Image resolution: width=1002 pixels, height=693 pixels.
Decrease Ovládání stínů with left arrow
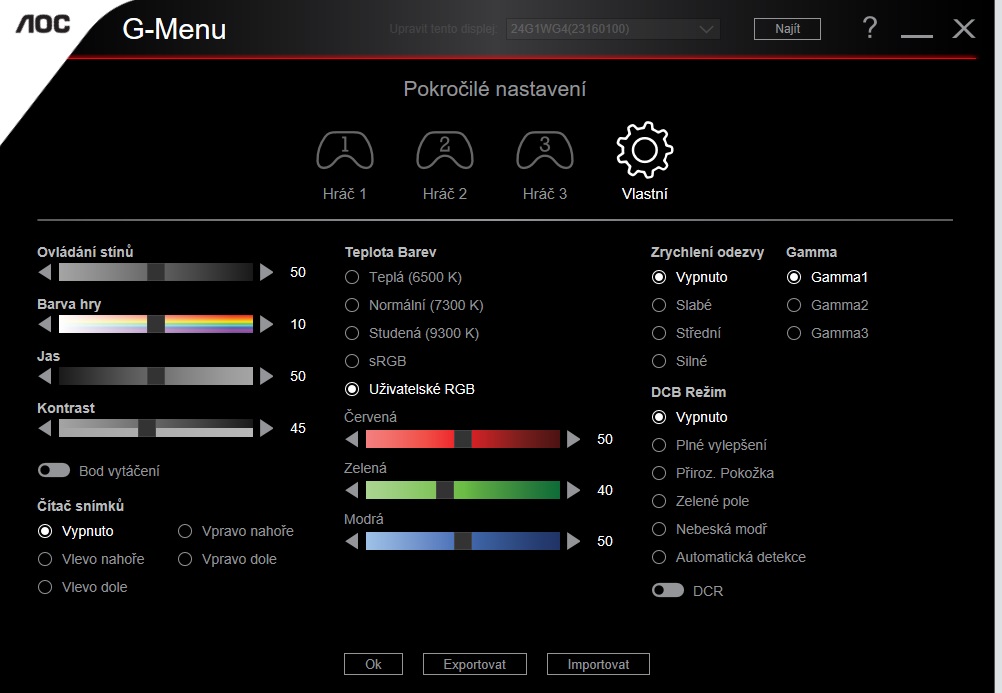[x=45, y=272]
